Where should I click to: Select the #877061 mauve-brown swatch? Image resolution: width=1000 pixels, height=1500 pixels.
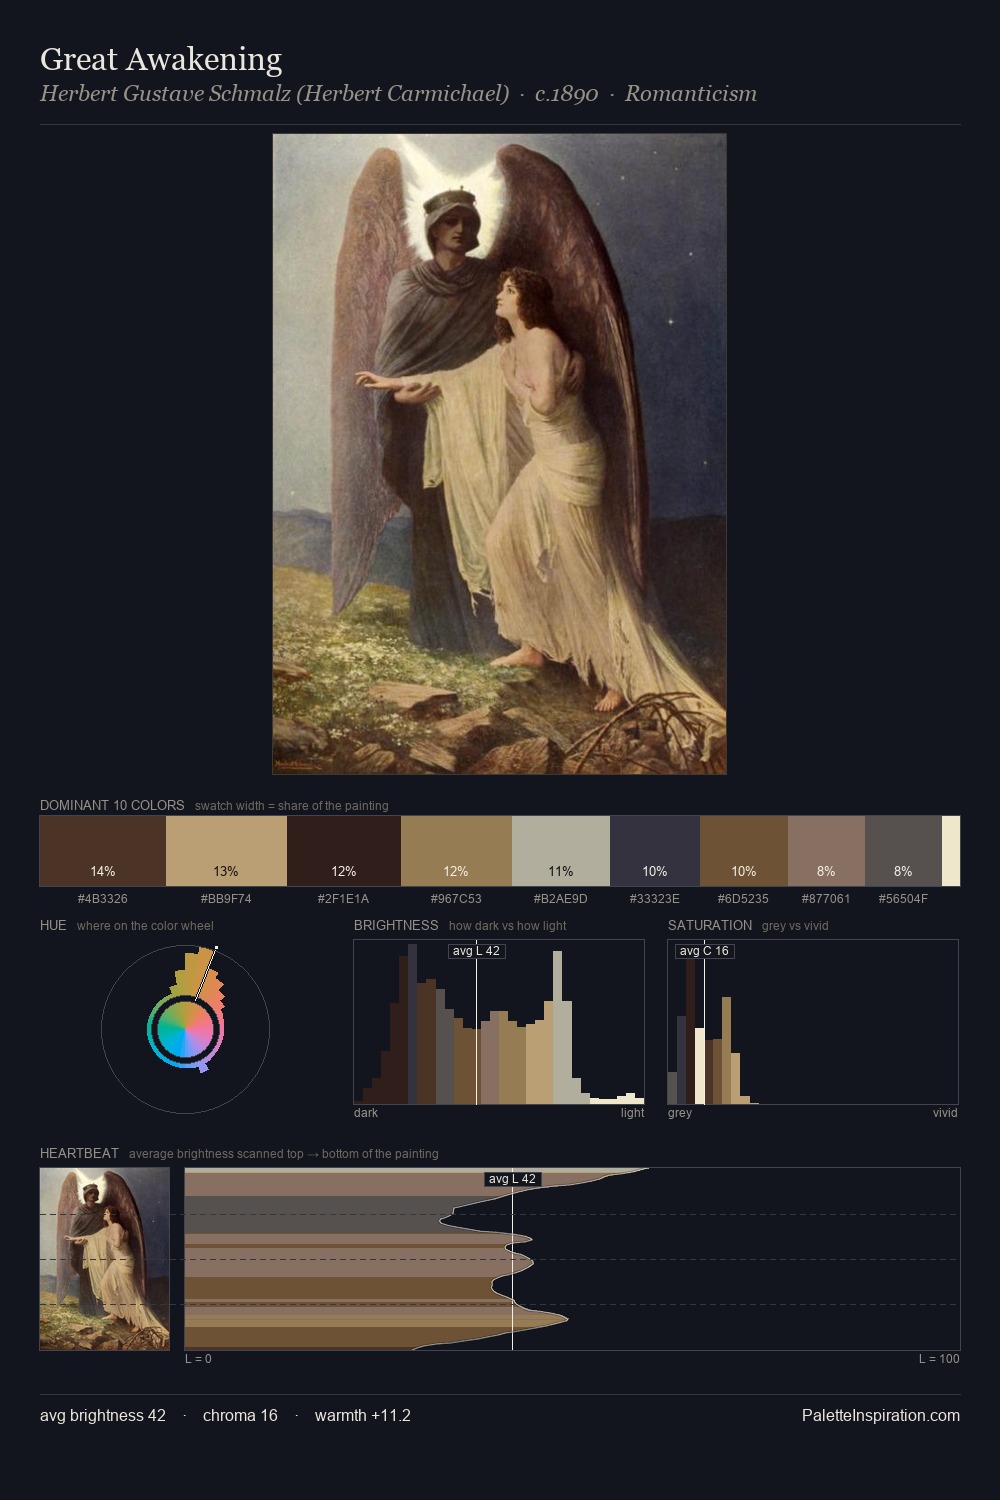(826, 851)
